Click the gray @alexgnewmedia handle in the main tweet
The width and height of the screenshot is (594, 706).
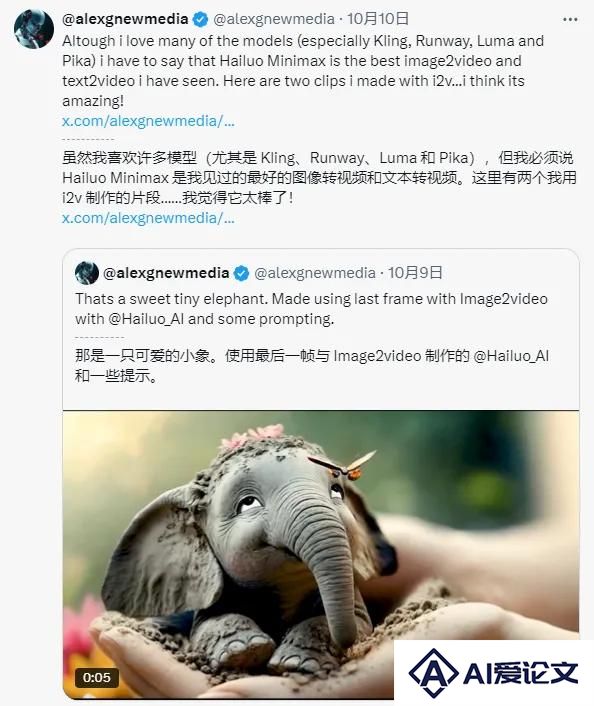click(x=274, y=19)
